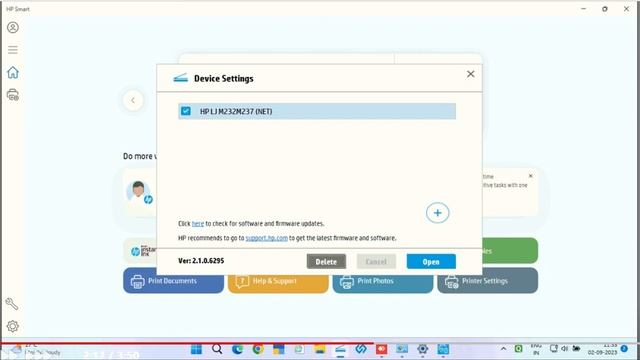Launch Microsoft Edge from taskbar
The height and width of the screenshot is (360, 640).
click(x=238, y=349)
